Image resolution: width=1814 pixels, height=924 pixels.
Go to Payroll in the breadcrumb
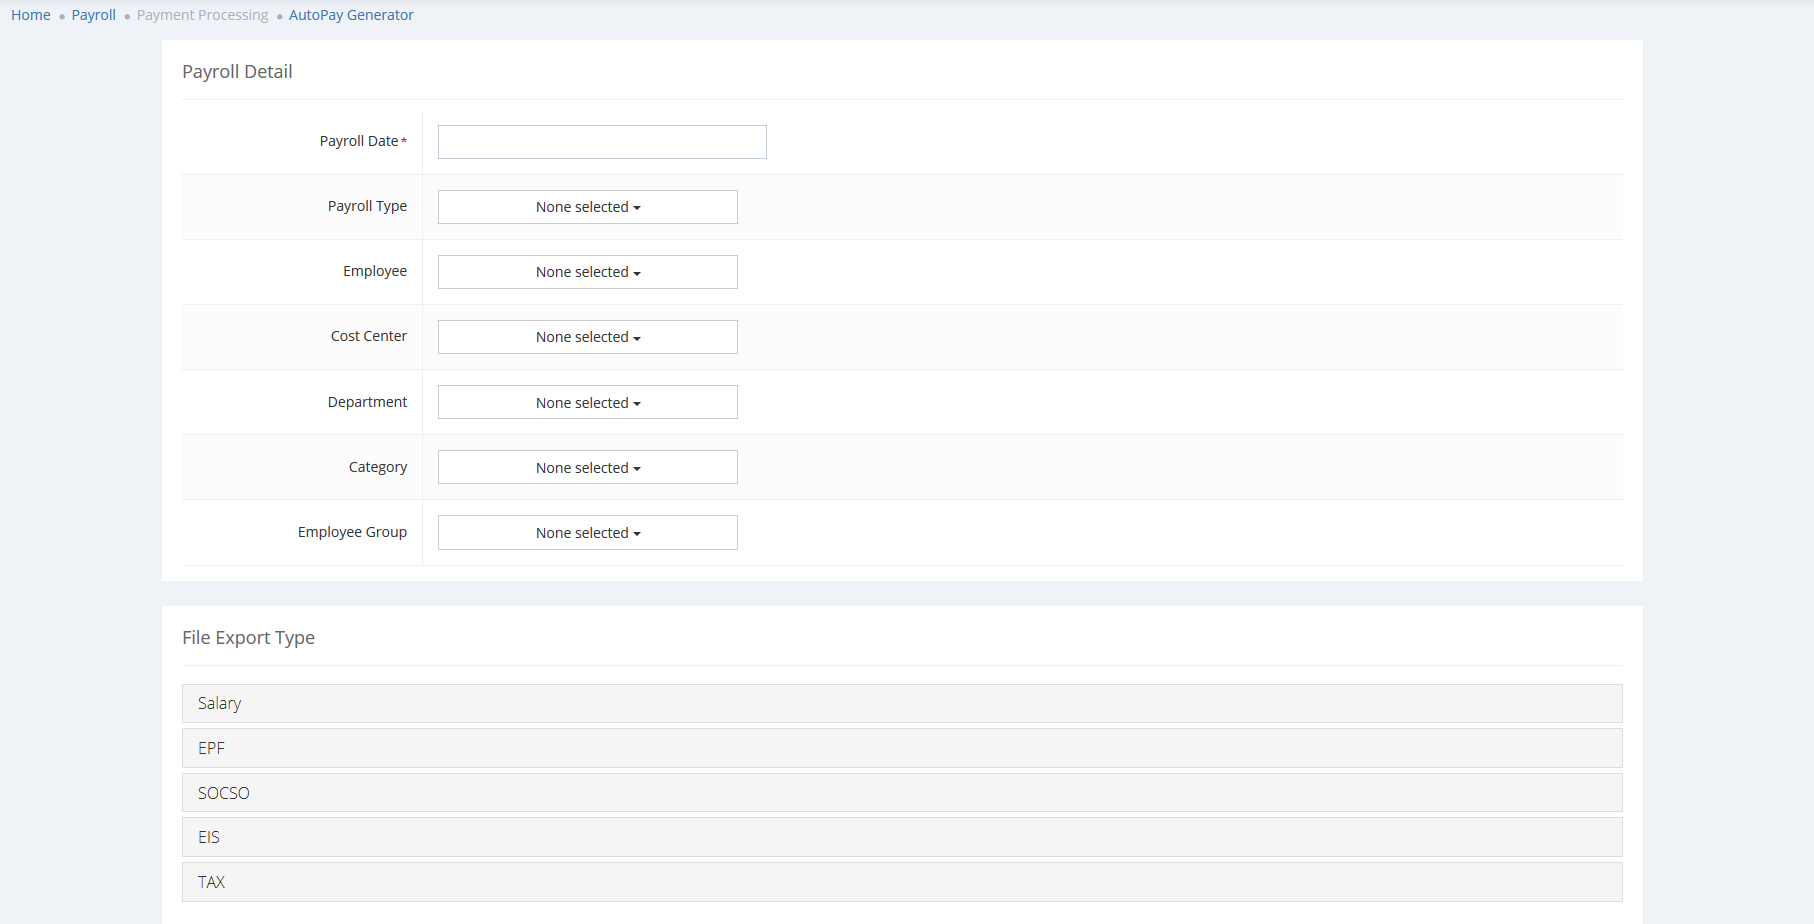coord(93,15)
